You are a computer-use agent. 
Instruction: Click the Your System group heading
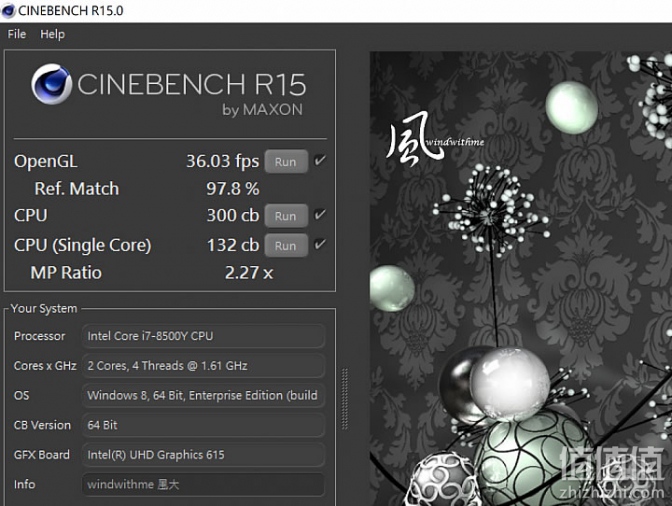[x=44, y=308]
